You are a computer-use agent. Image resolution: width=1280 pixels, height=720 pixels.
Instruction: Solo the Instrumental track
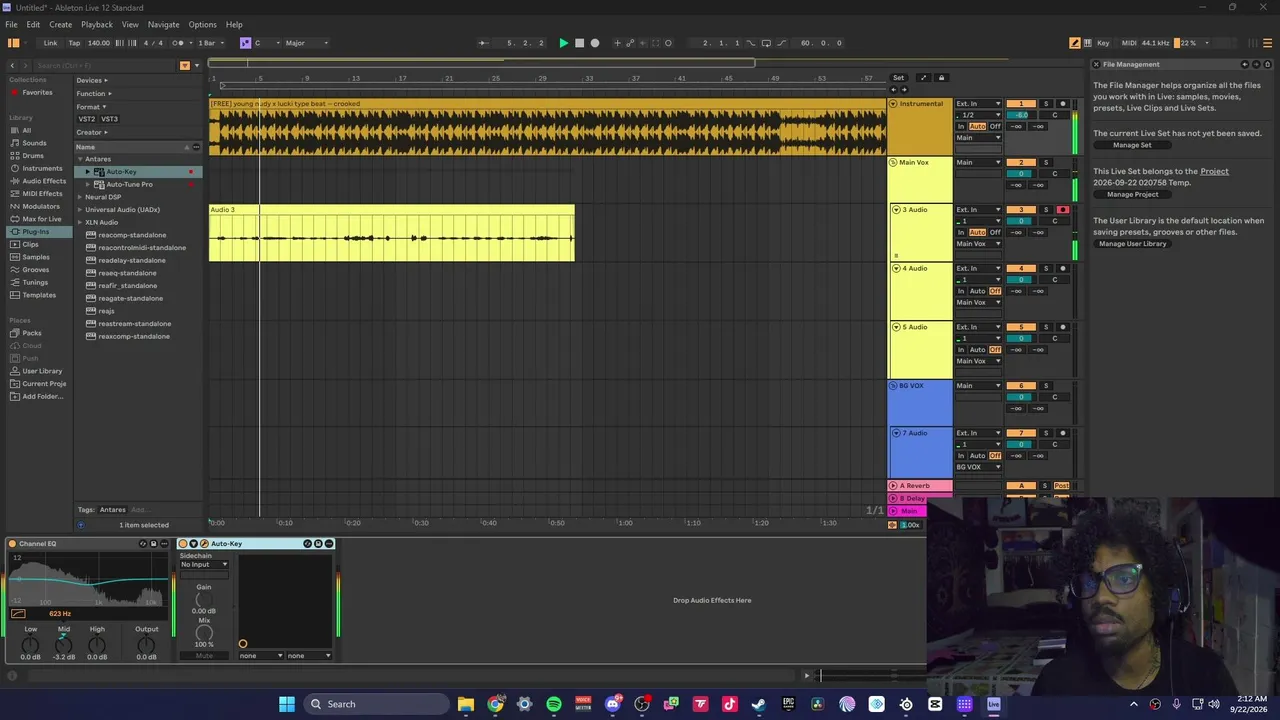pyautogui.click(x=1046, y=104)
